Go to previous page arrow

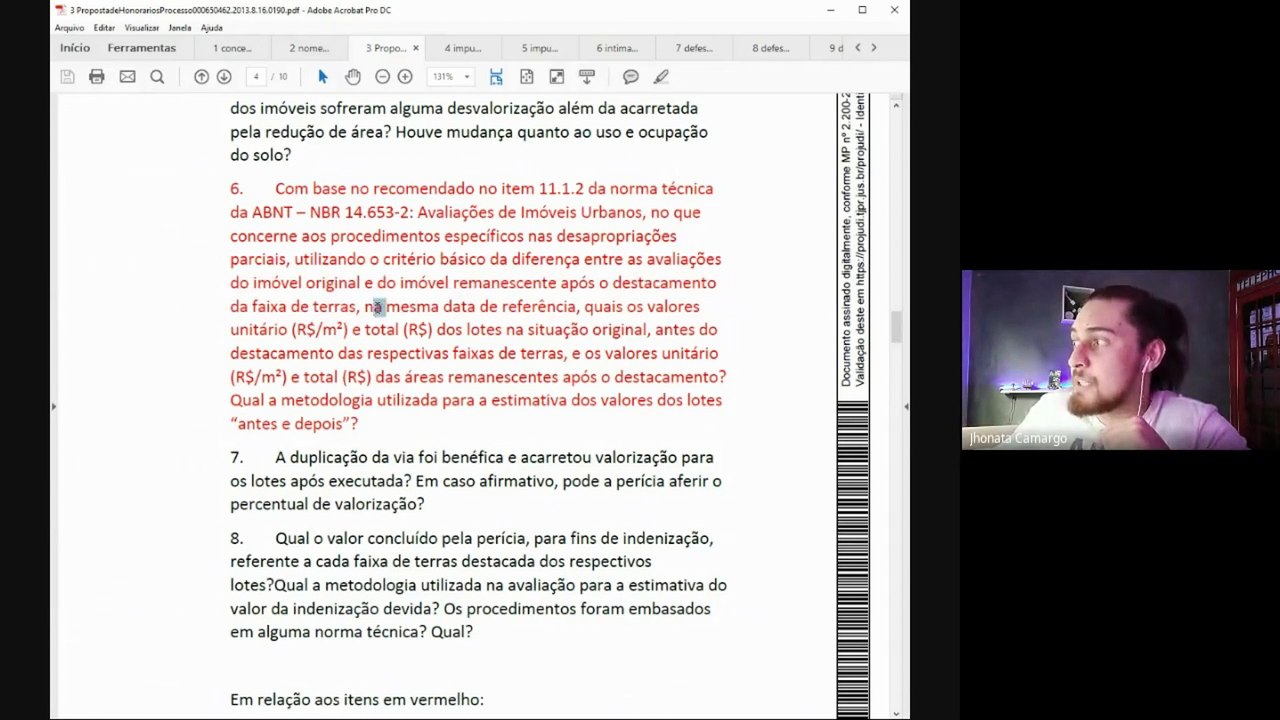[201, 77]
